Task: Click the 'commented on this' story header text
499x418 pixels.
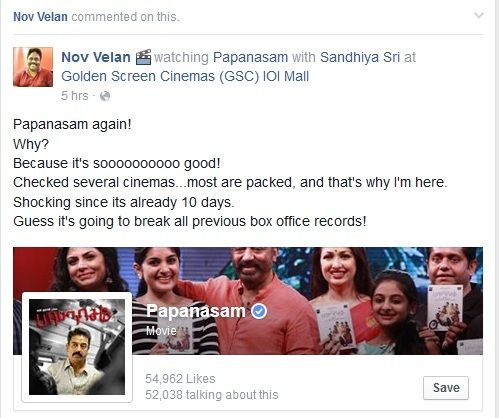Action: pos(125,17)
